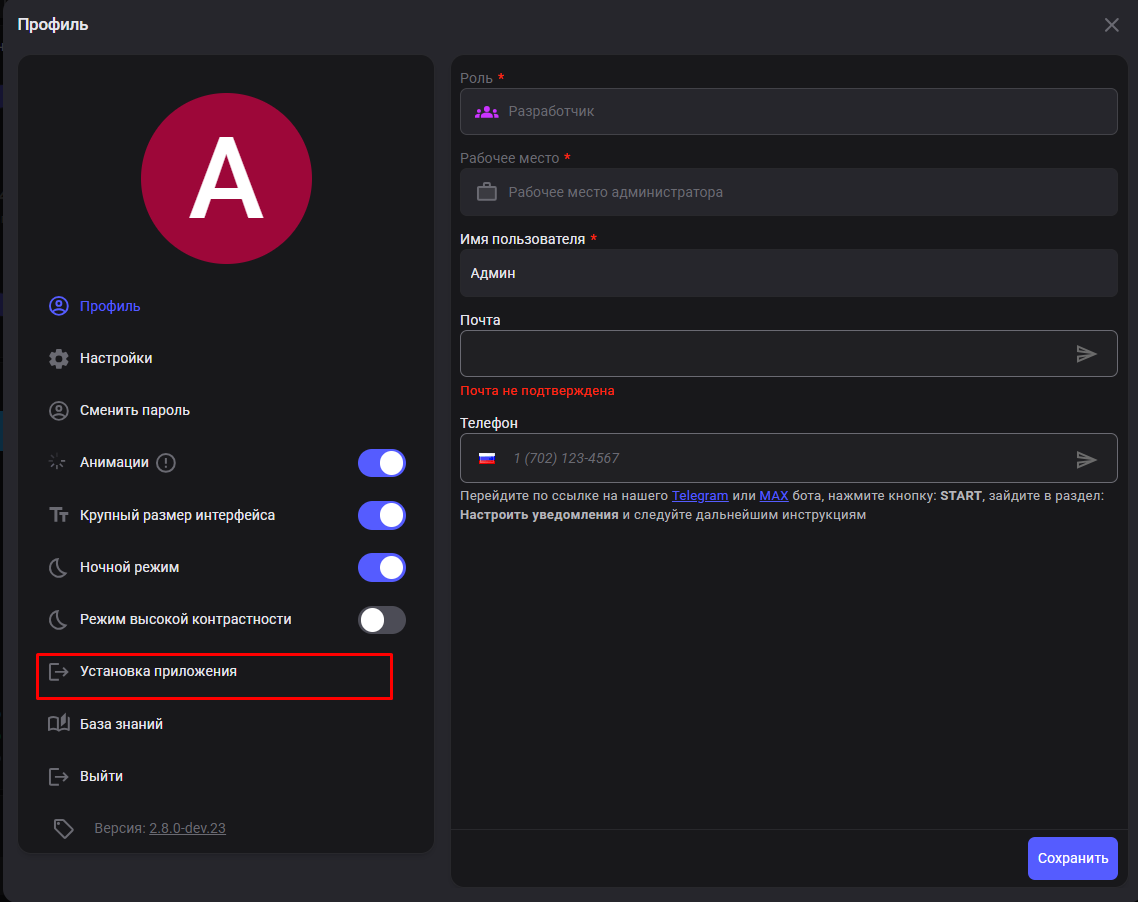Click the tag icon next to Версия
The height and width of the screenshot is (902, 1138).
(64, 828)
